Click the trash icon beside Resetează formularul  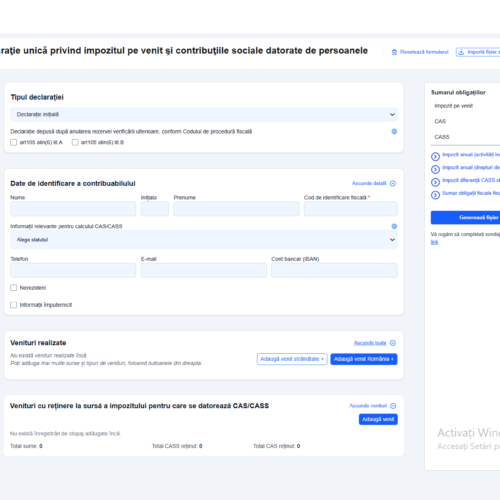(x=394, y=52)
